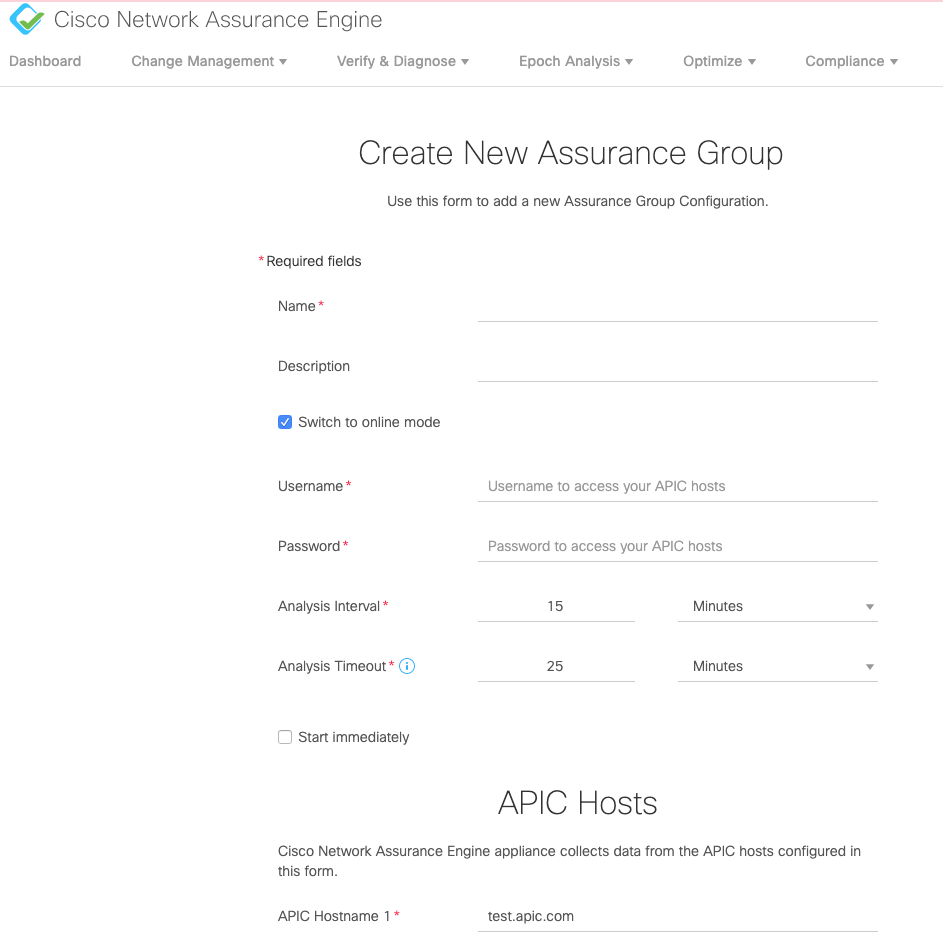Click the Username field for APIC hosts
Viewport: 943px width, 952px height.
coord(677,486)
